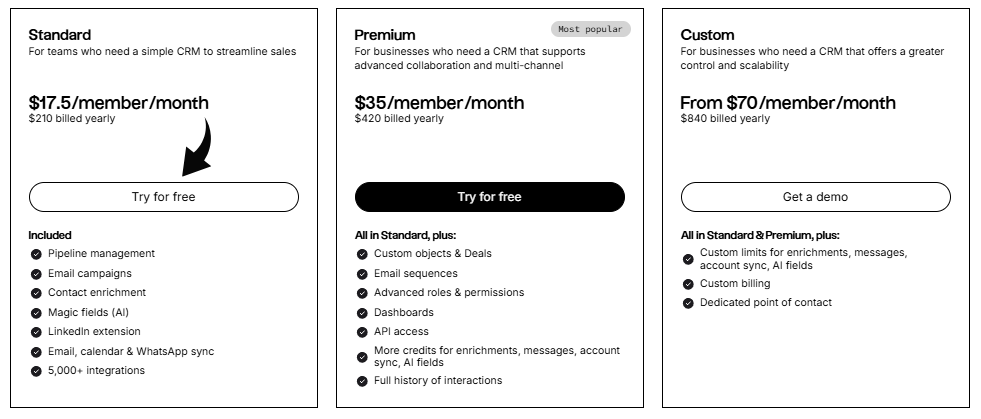Click the checkmark icon beside API access

pyautogui.click(x=362, y=332)
